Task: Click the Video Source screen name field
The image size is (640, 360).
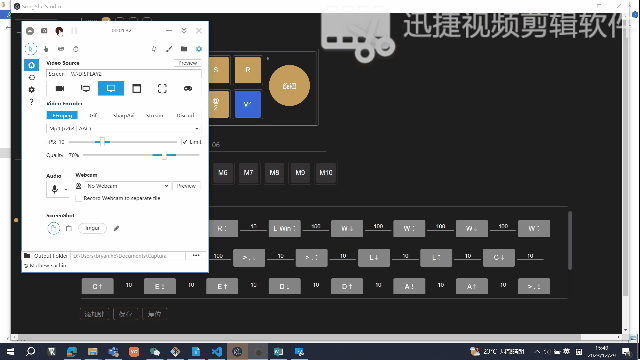Action: click(x=124, y=74)
